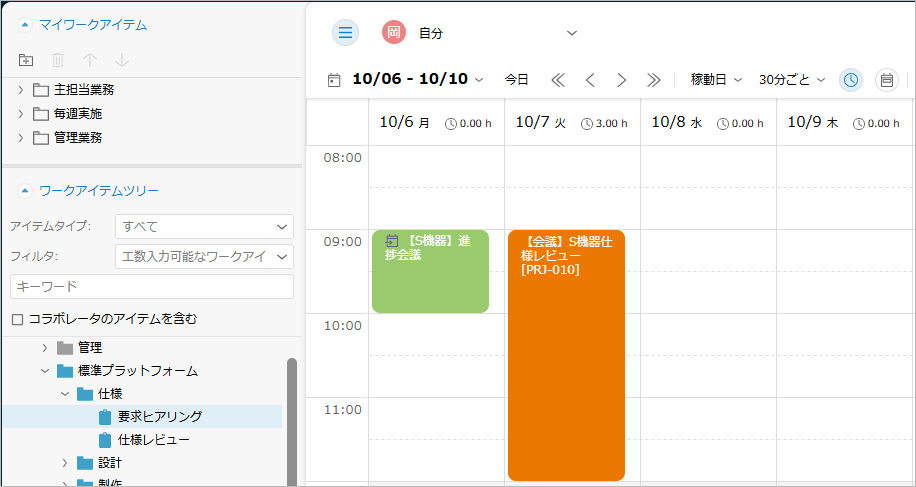Jump forward with the double-right arrow icon
Screen dimensions: 916x487
click(x=654, y=79)
